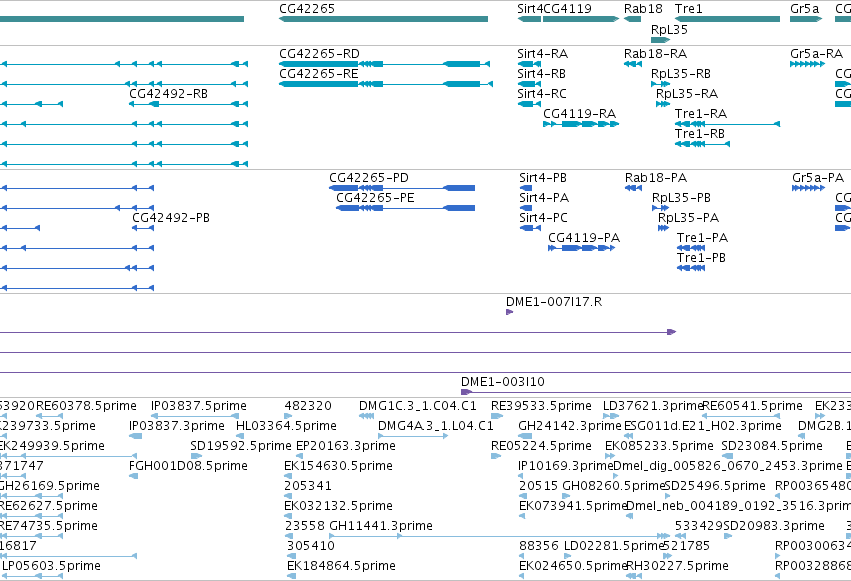Click the Tre1-RB transcript label
This screenshot has height=581, width=851.
[x=700, y=134]
